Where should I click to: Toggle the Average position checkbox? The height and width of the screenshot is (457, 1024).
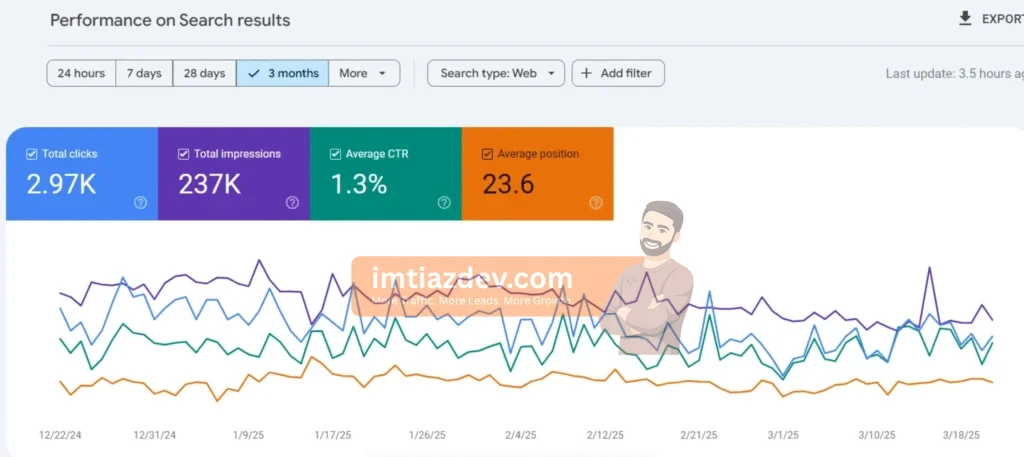pyautogui.click(x=487, y=154)
